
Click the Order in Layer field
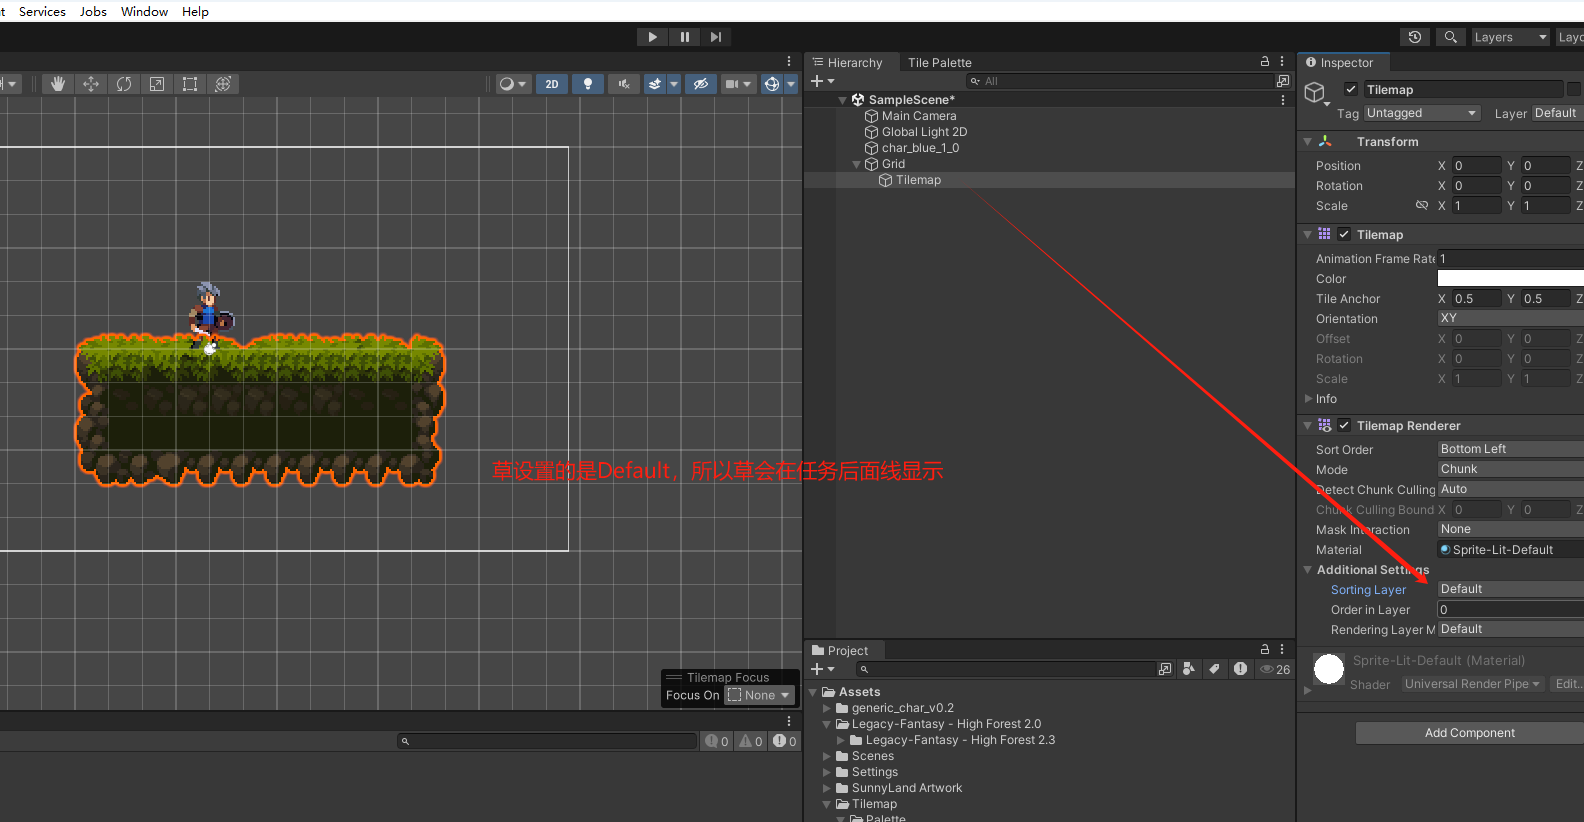click(x=1510, y=609)
